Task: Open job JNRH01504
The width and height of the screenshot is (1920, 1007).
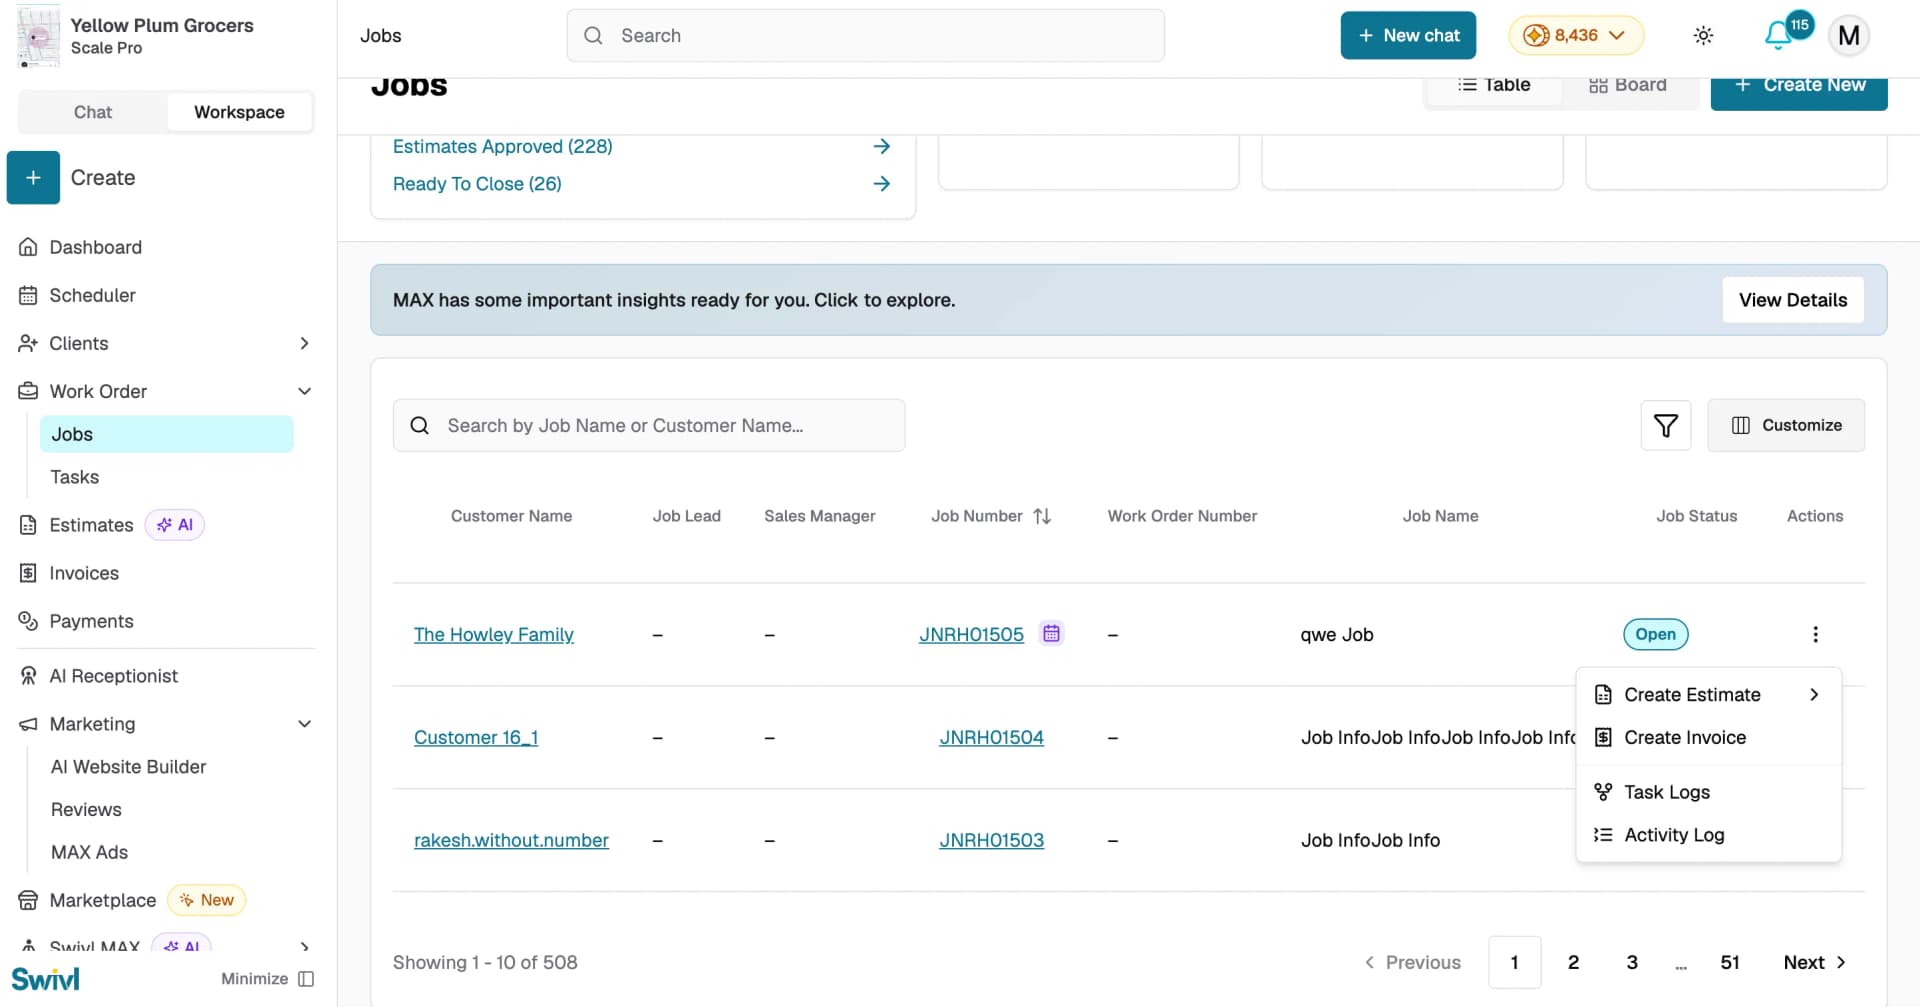Action: (x=991, y=738)
